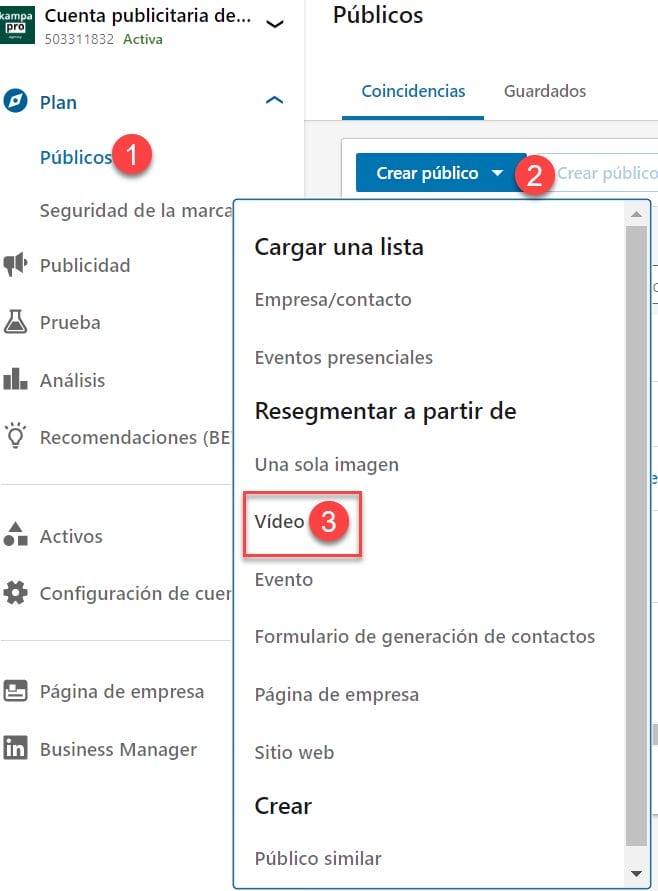Select Empresa/contacto list option

pos(333,299)
